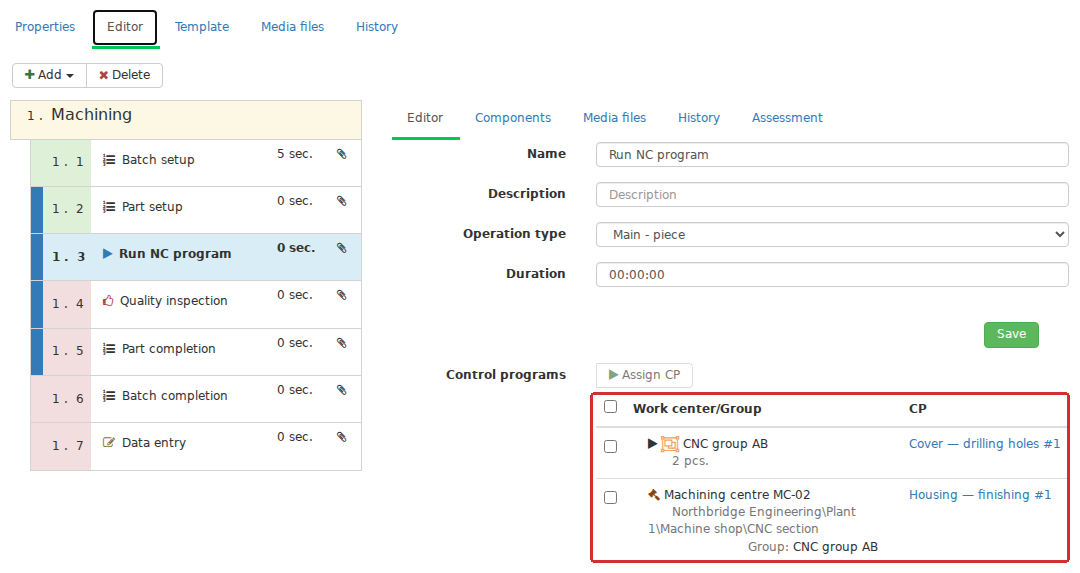Open the Housing — finishing #1 link
This screenshot has width=1080, height=573.
[x=980, y=494]
